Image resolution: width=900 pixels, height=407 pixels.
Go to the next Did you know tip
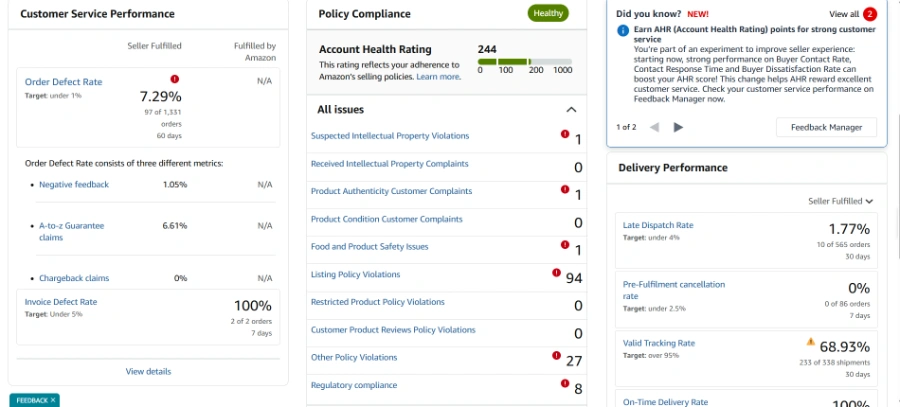[678, 127]
